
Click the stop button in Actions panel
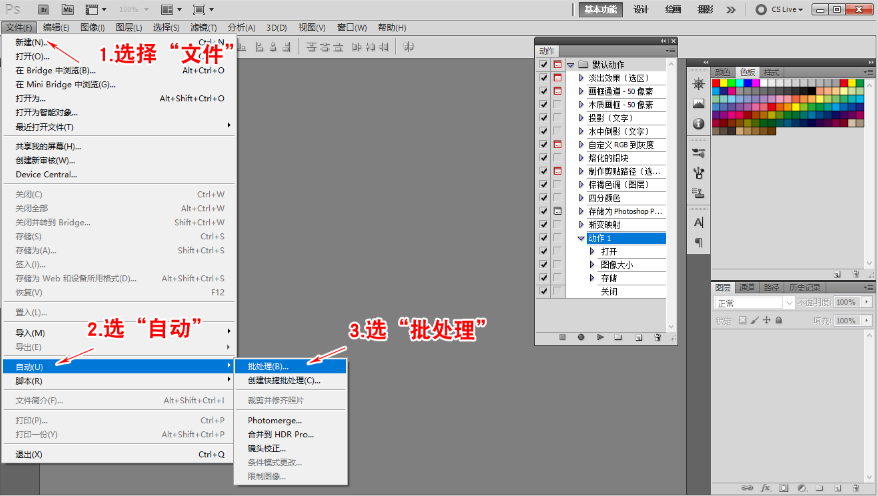point(562,337)
